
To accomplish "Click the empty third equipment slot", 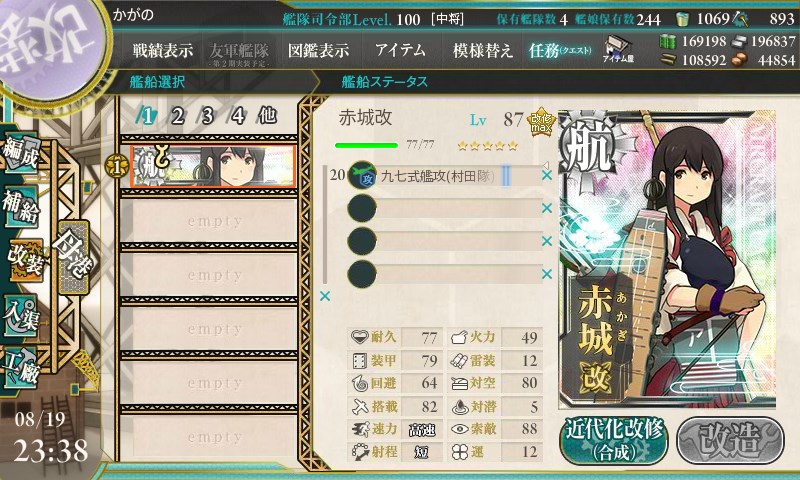I will click(444, 241).
